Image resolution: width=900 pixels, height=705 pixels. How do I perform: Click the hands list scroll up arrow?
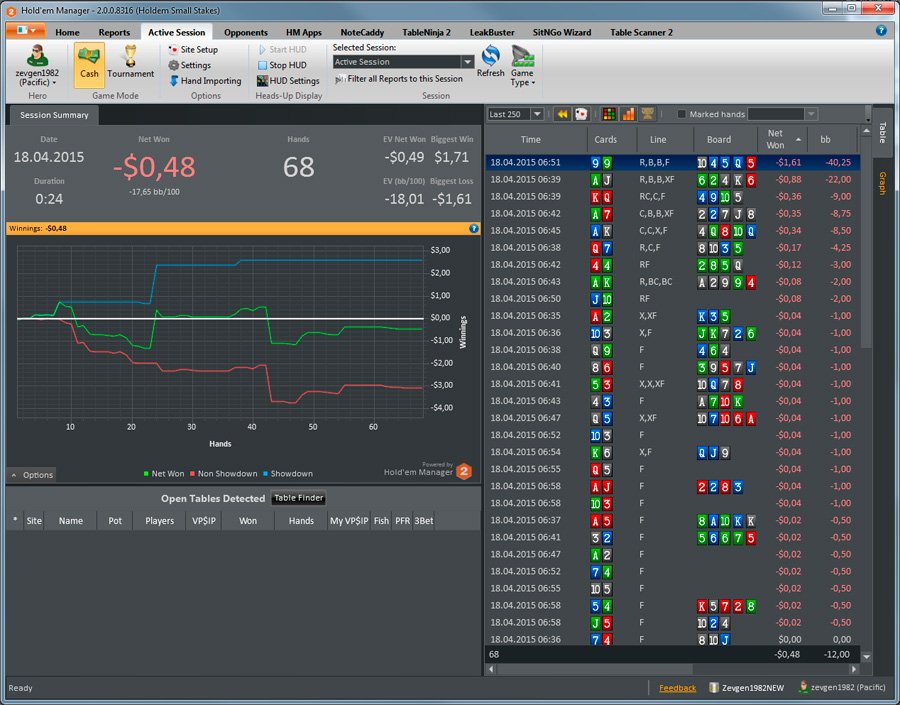point(866,132)
